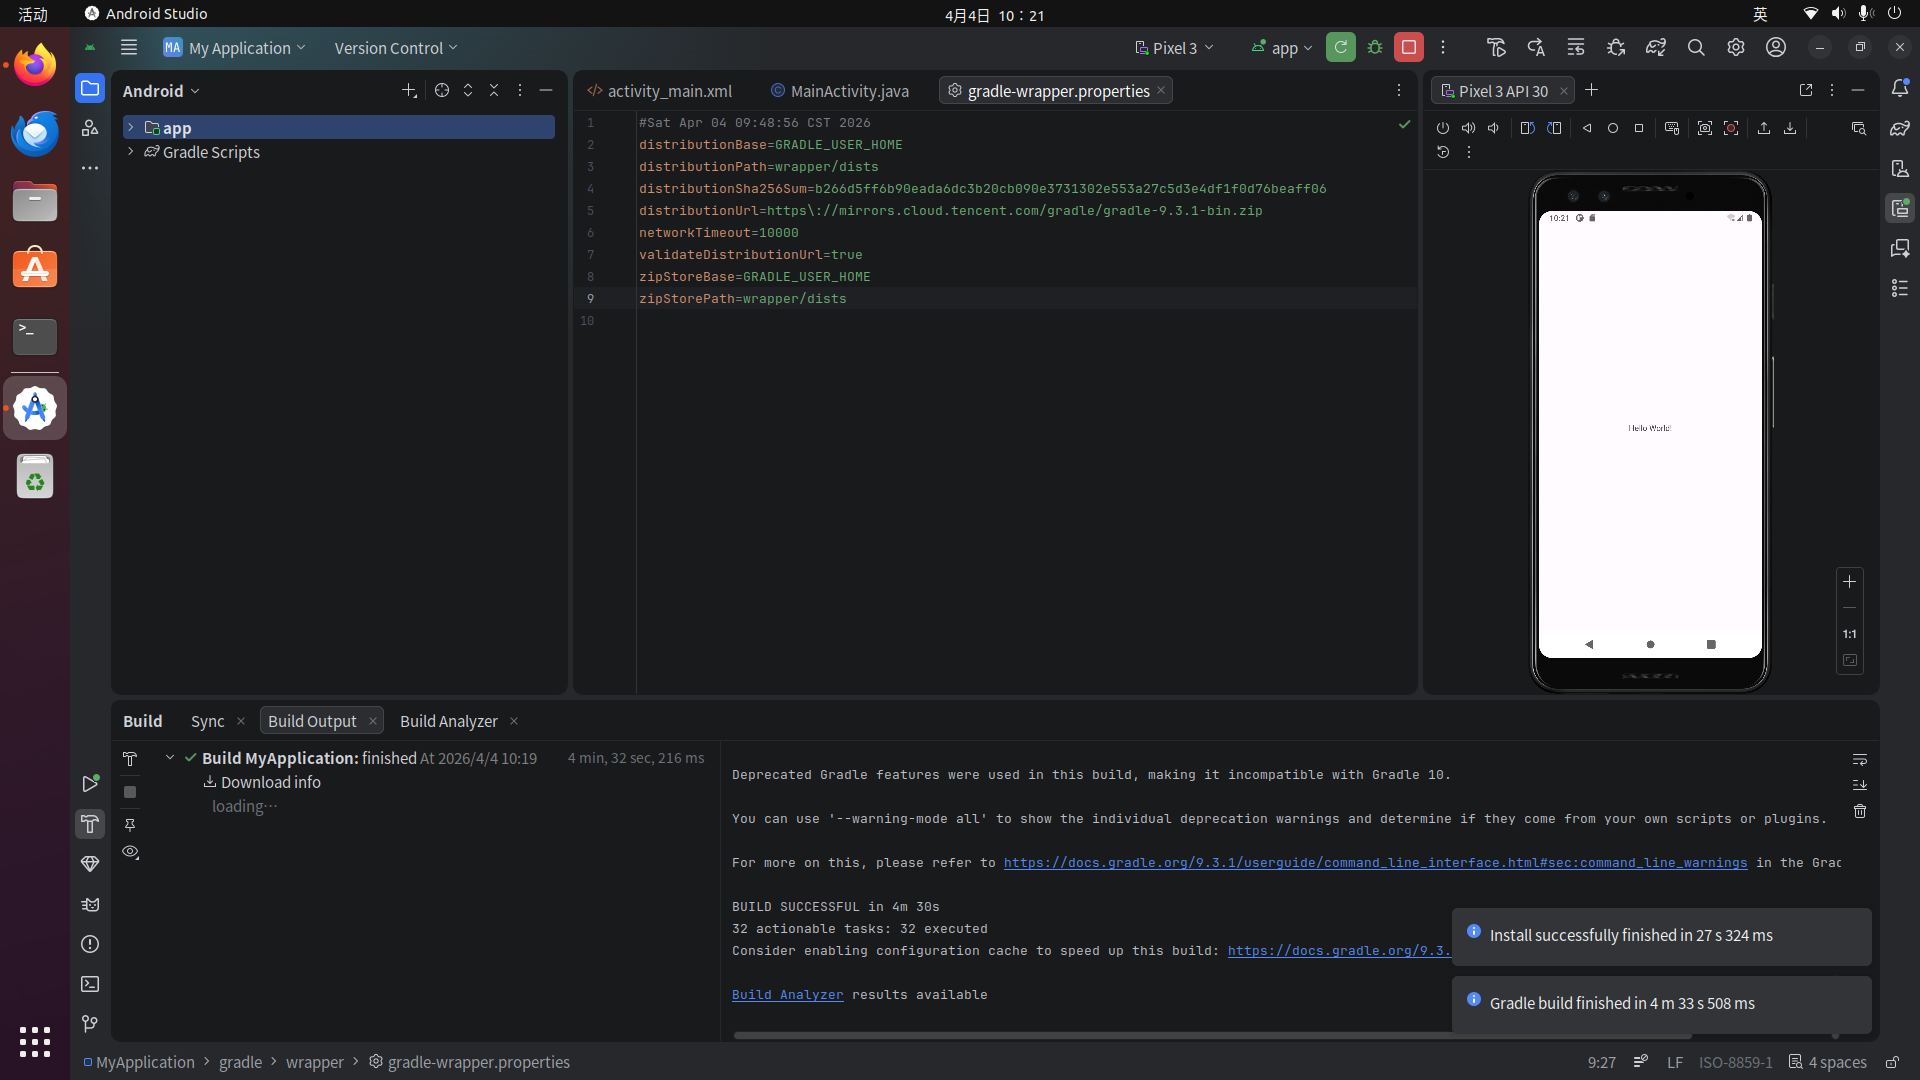This screenshot has height=1080, width=1920.
Task: Click the Build Analyzer results link
Action: [x=787, y=995]
